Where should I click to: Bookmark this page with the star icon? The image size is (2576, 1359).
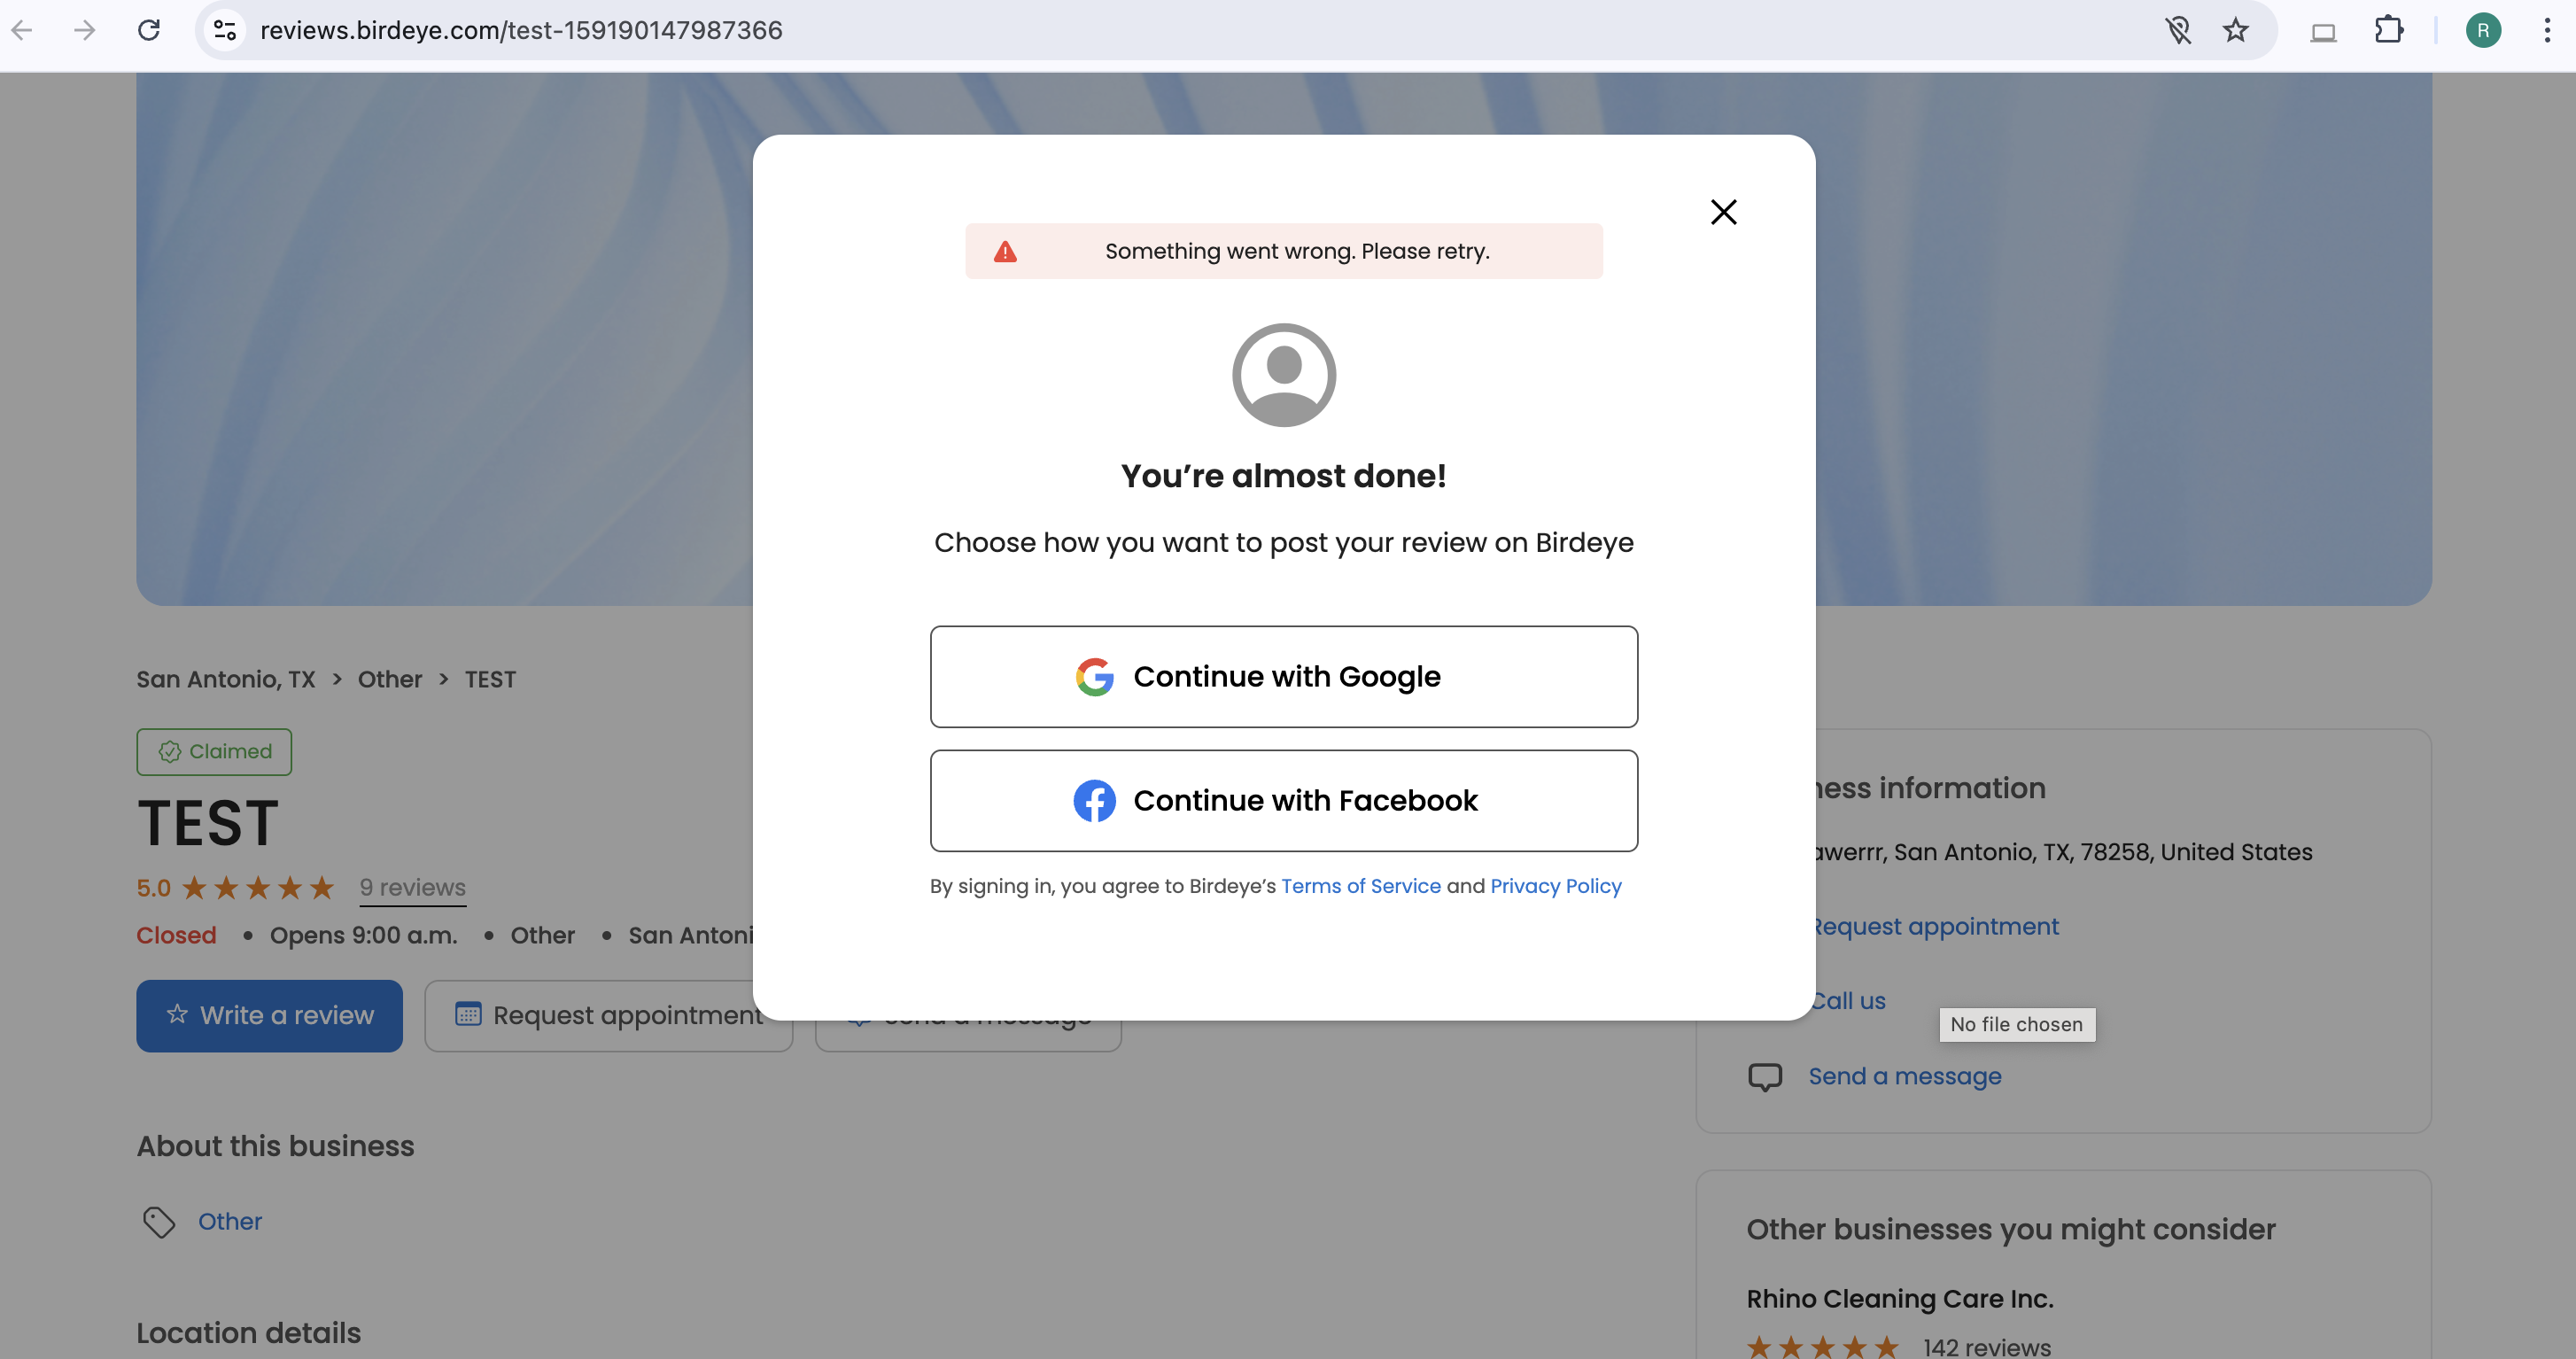pyautogui.click(x=2235, y=30)
